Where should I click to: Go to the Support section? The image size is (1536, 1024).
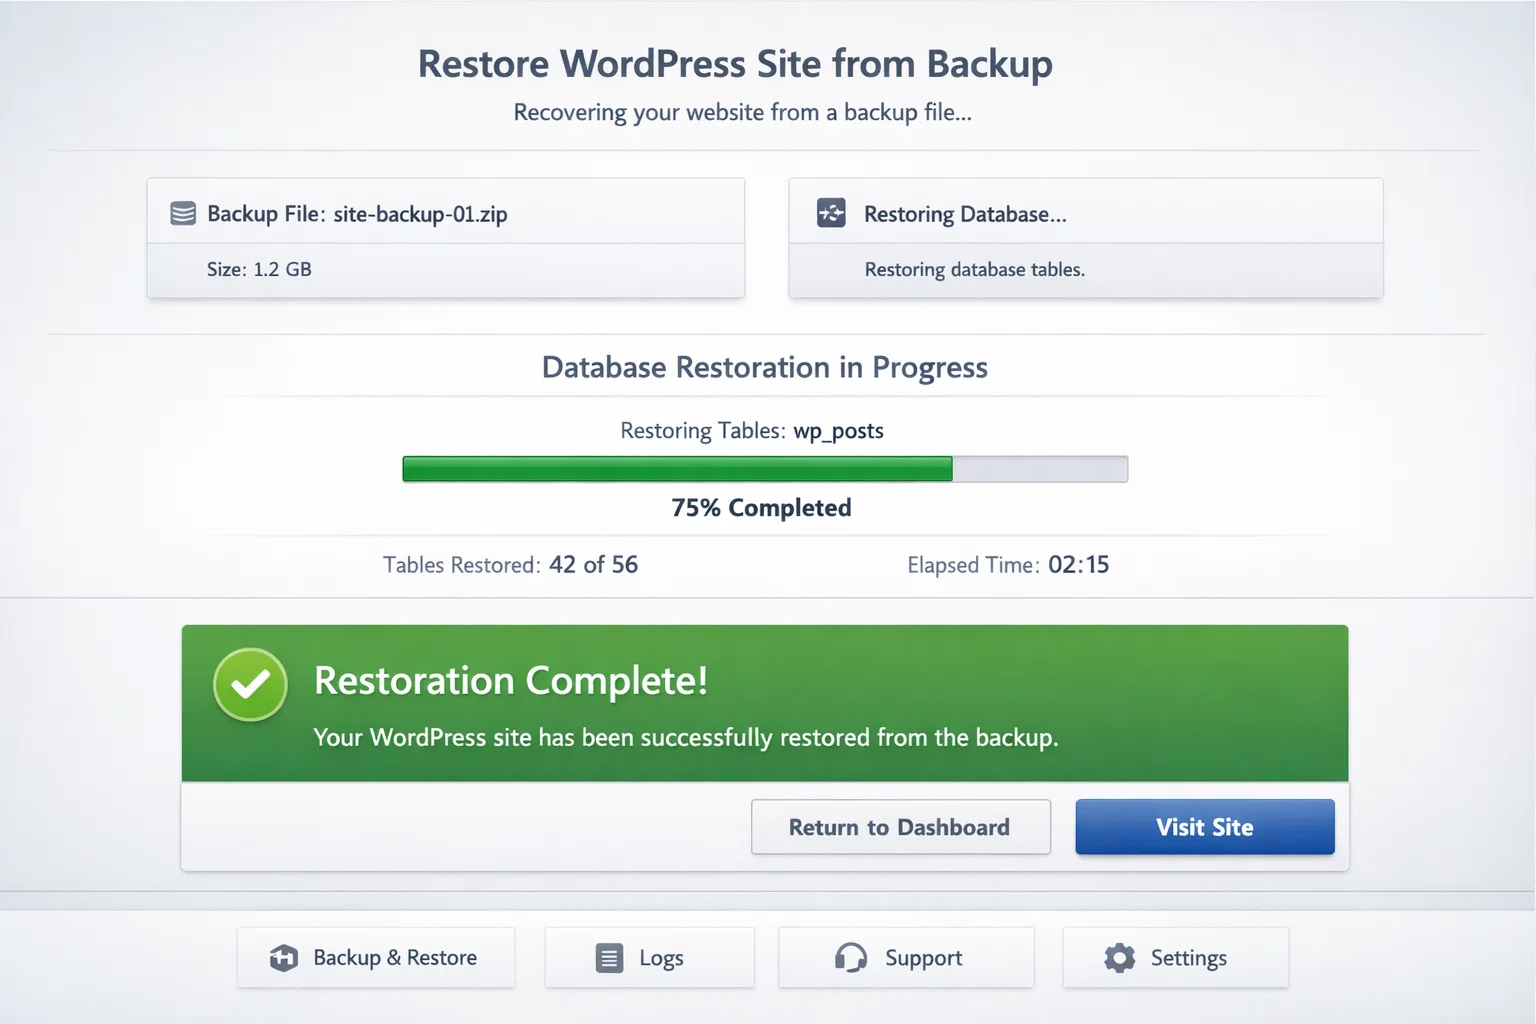coord(906,958)
